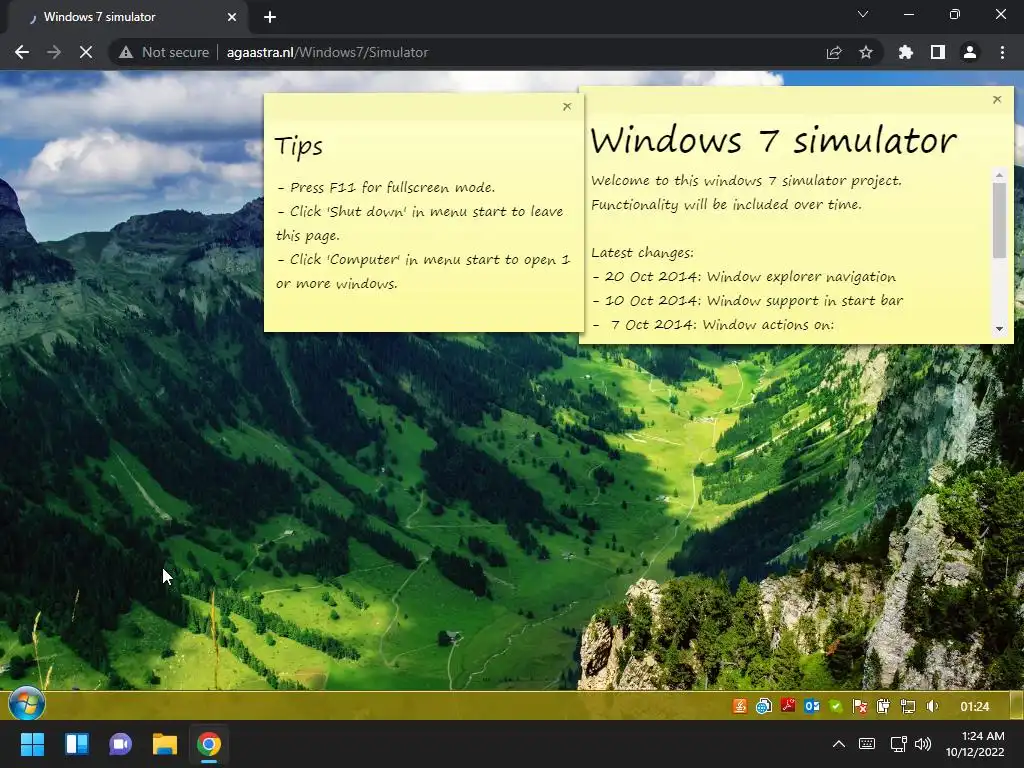Viewport: 1024px width, 768px height.
Task: Click the Show desktop strip in simulator taskbar
Action: click(x=1017, y=705)
